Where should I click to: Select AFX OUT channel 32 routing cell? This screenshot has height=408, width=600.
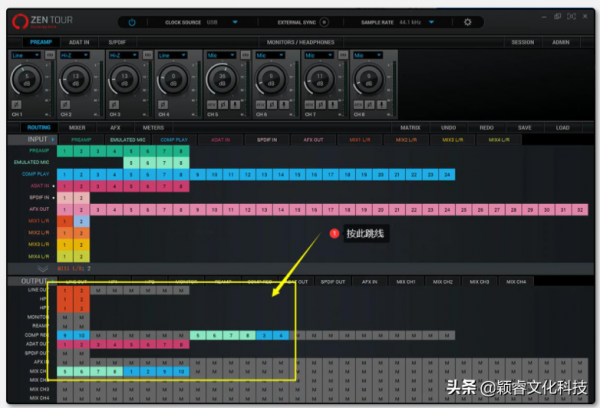pyautogui.click(x=580, y=210)
